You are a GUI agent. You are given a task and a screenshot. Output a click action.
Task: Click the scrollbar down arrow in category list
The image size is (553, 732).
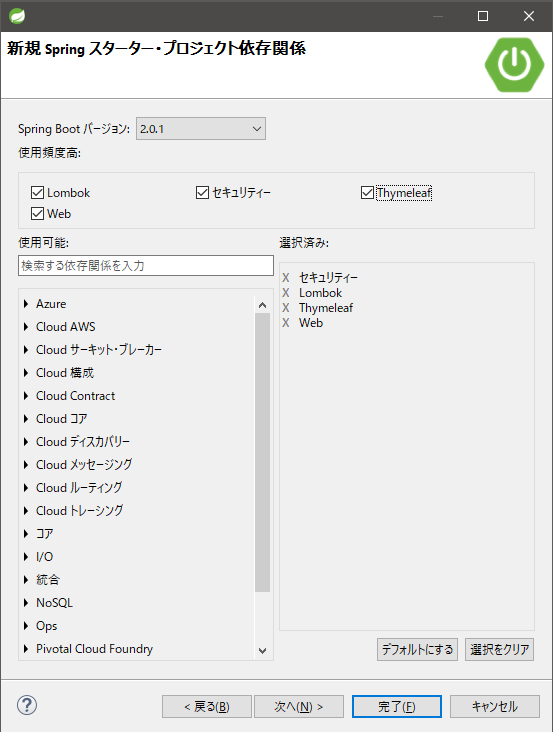click(262, 650)
